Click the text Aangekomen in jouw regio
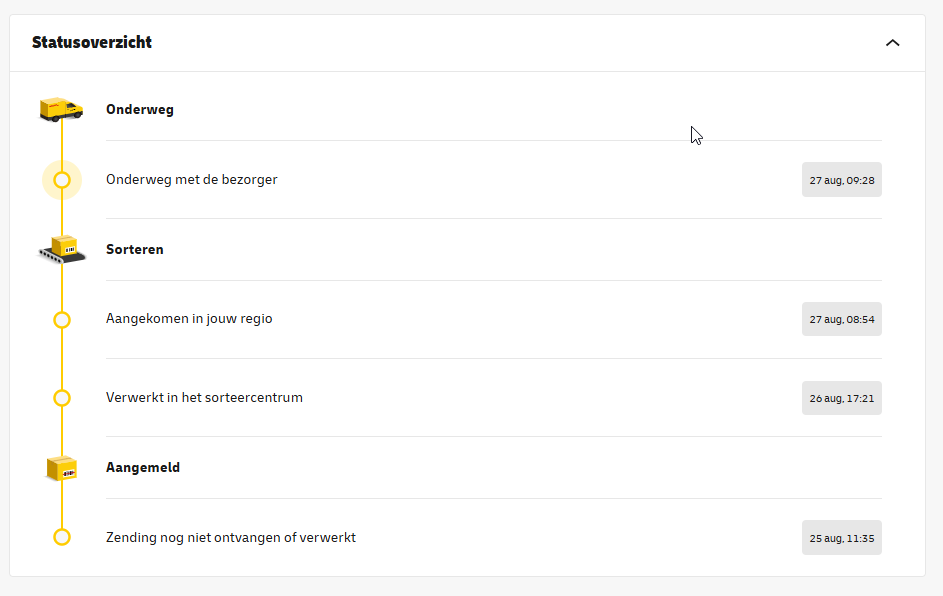Image resolution: width=943 pixels, height=596 pixels. tap(189, 319)
